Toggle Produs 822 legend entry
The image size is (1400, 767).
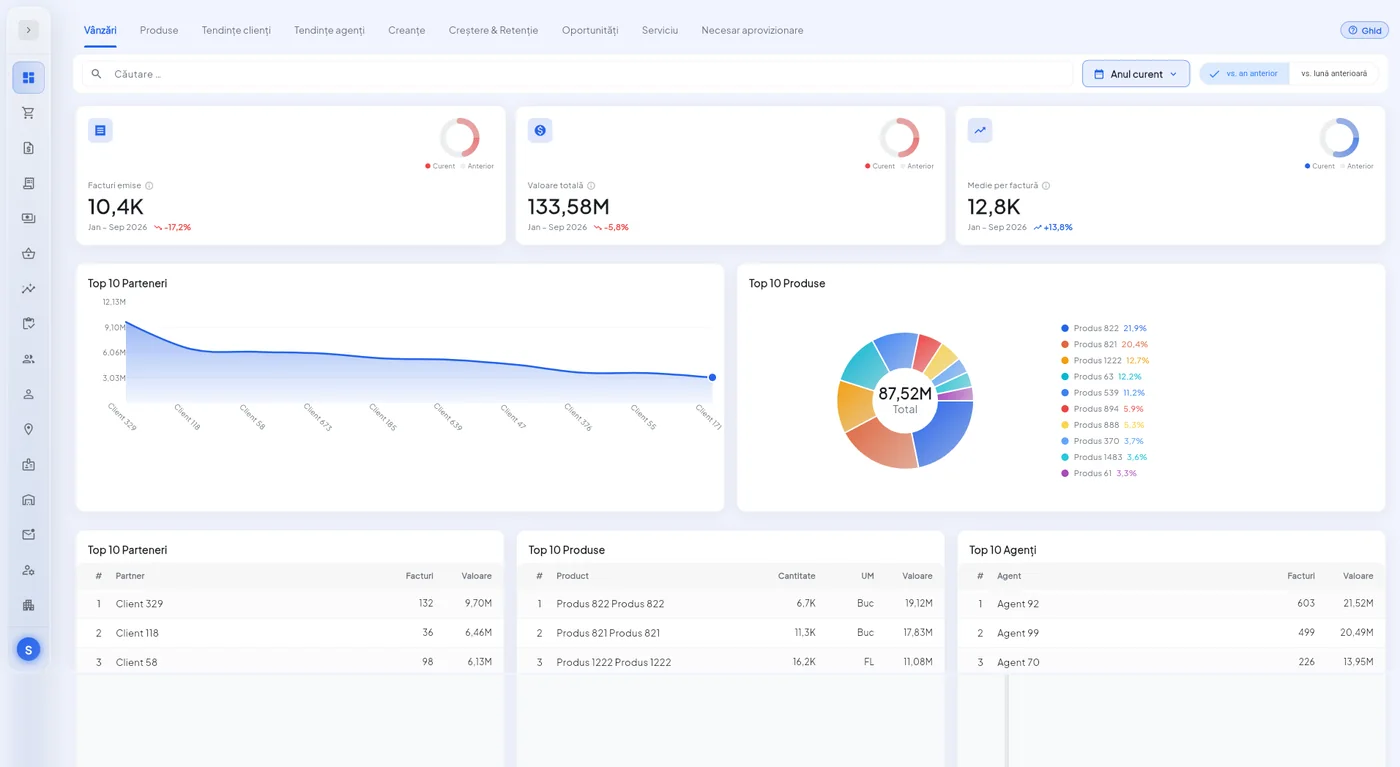pyautogui.click(x=1104, y=328)
